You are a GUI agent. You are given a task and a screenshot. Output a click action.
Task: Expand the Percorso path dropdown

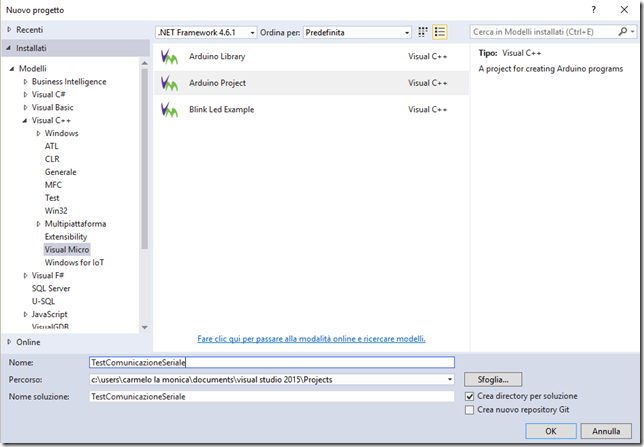(x=450, y=380)
